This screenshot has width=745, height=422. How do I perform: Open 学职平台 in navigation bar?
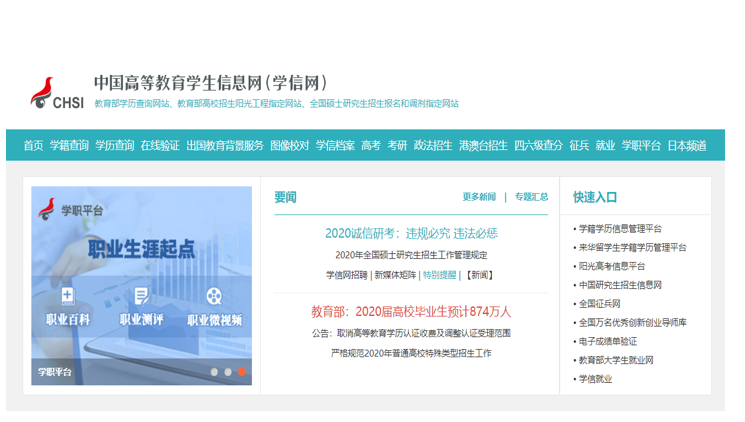(x=641, y=145)
